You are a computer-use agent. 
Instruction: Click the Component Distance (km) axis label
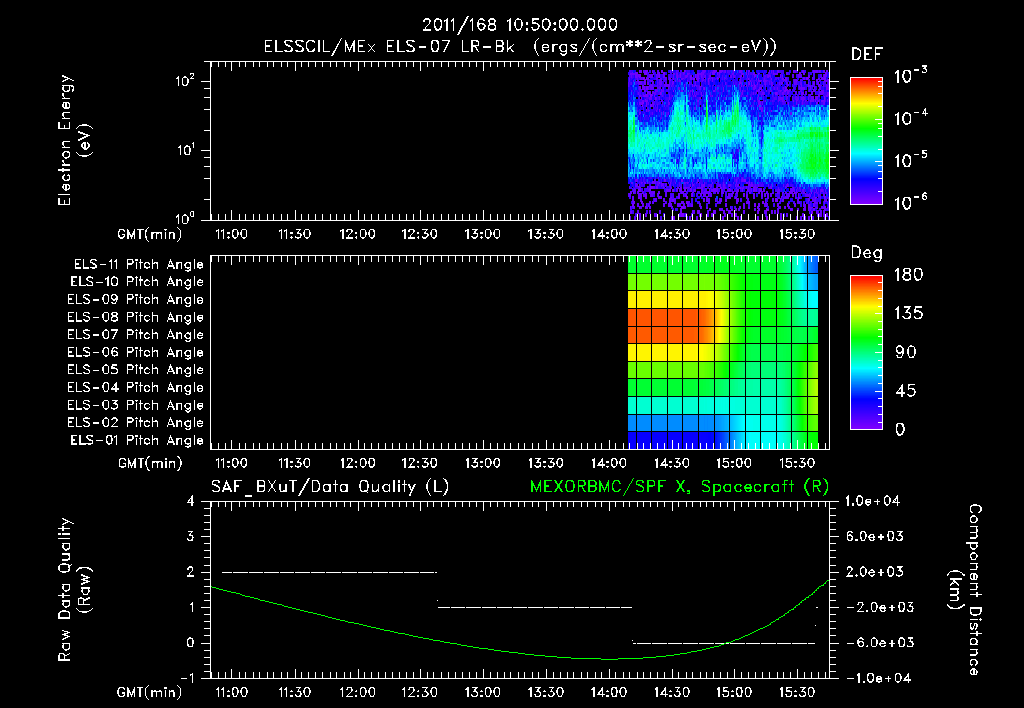click(x=965, y=590)
